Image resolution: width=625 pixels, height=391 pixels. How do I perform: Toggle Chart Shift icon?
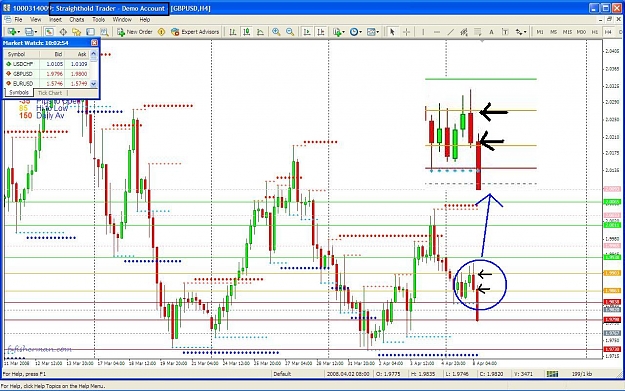coord(320,32)
